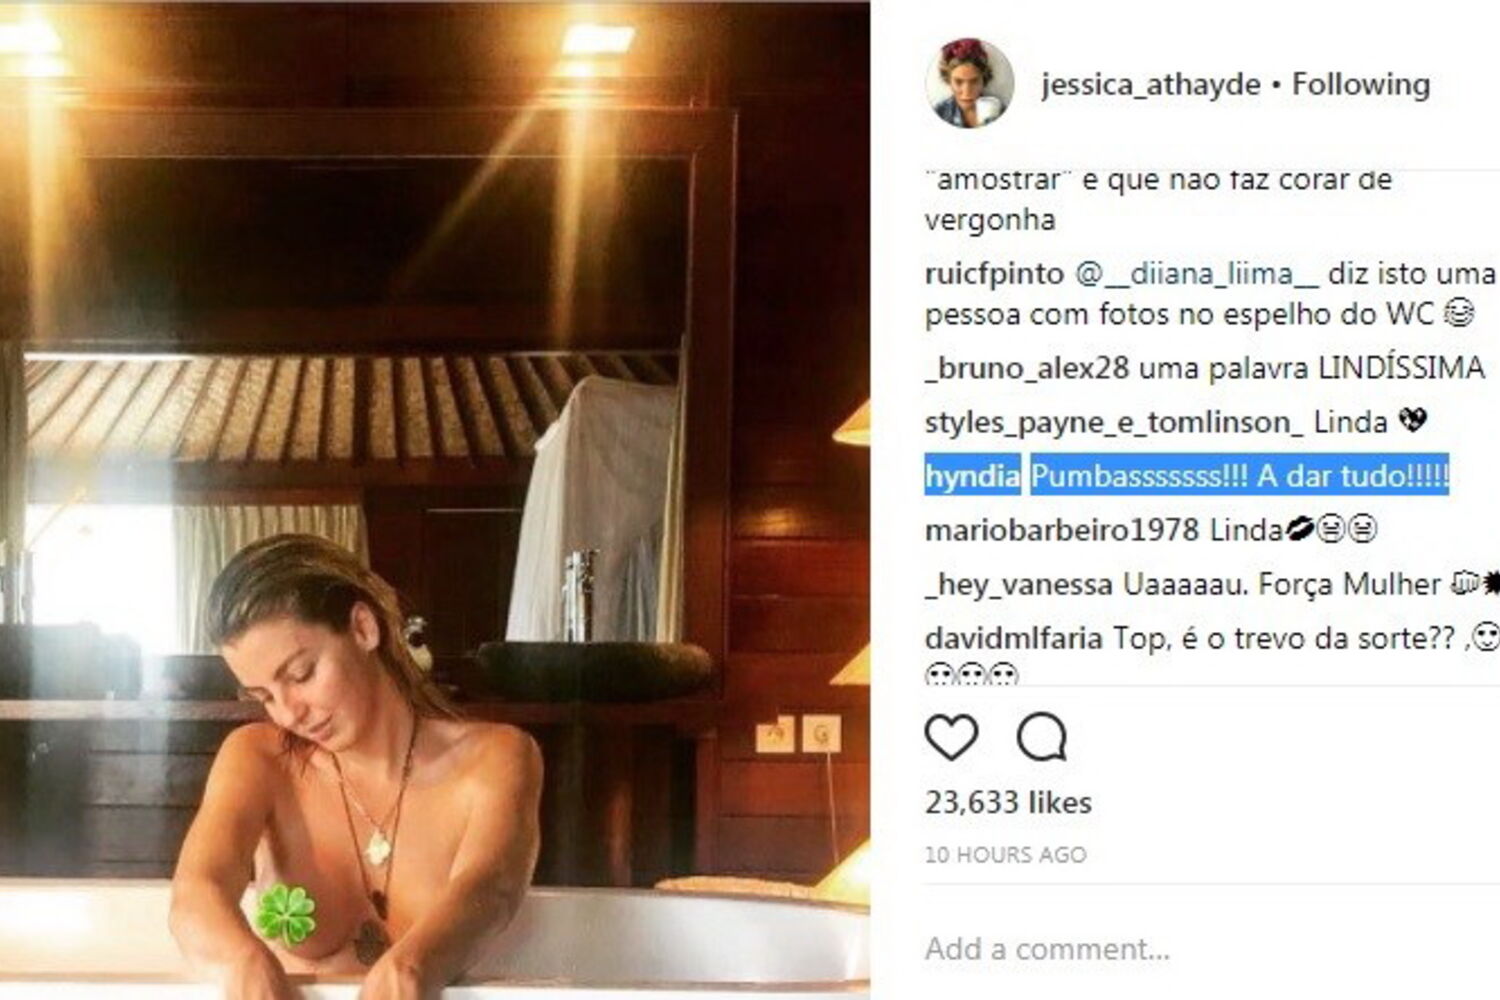
Task: Toggle the Following status button
Action: click(x=1361, y=84)
